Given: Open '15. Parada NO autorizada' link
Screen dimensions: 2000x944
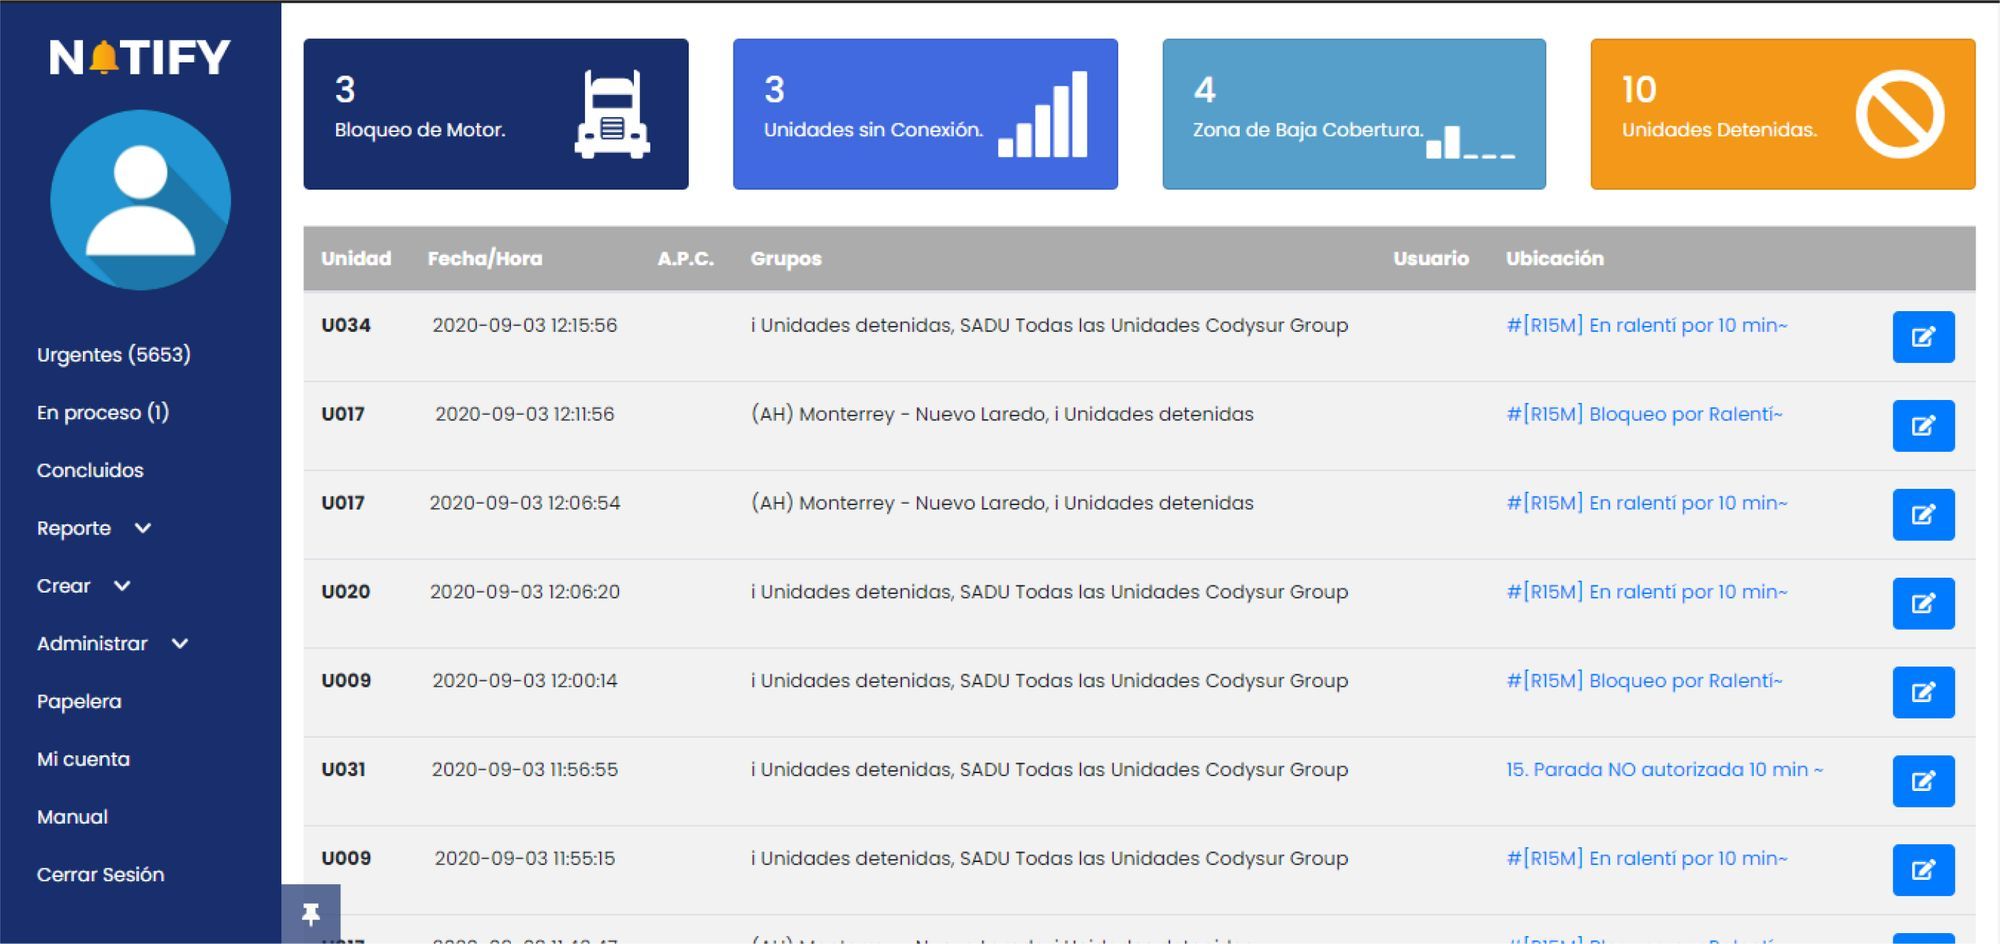Looking at the screenshot, I should [x=1664, y=770].
